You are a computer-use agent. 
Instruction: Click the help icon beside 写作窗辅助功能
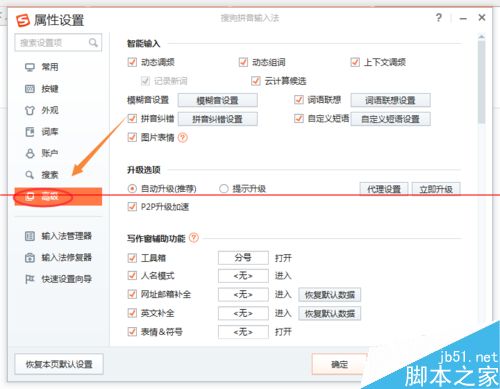tap(194, 238)
